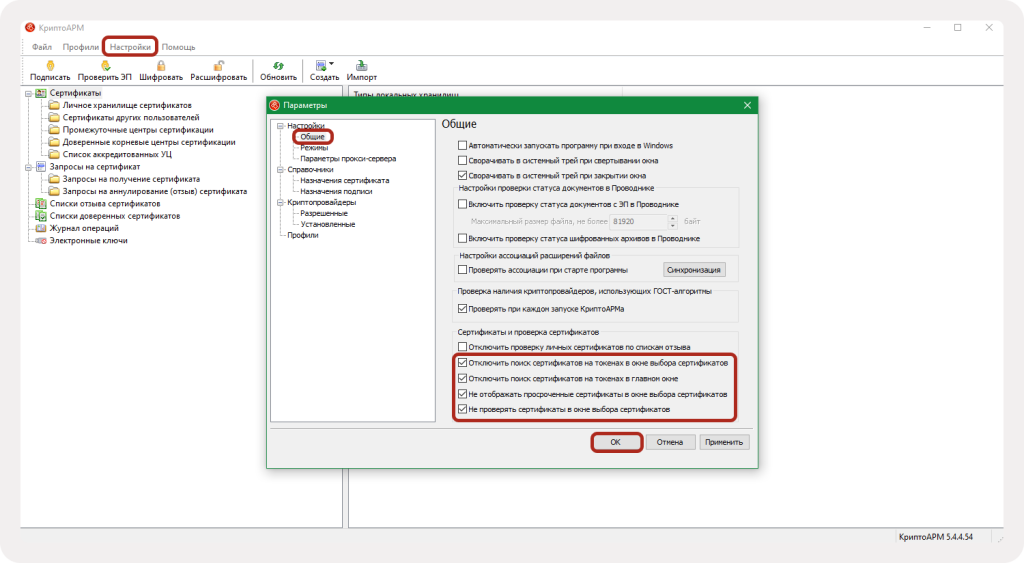Select the Шифровать lock icon
The image size is (1024, 563).
pyautogui.click(x=161, y=65)
